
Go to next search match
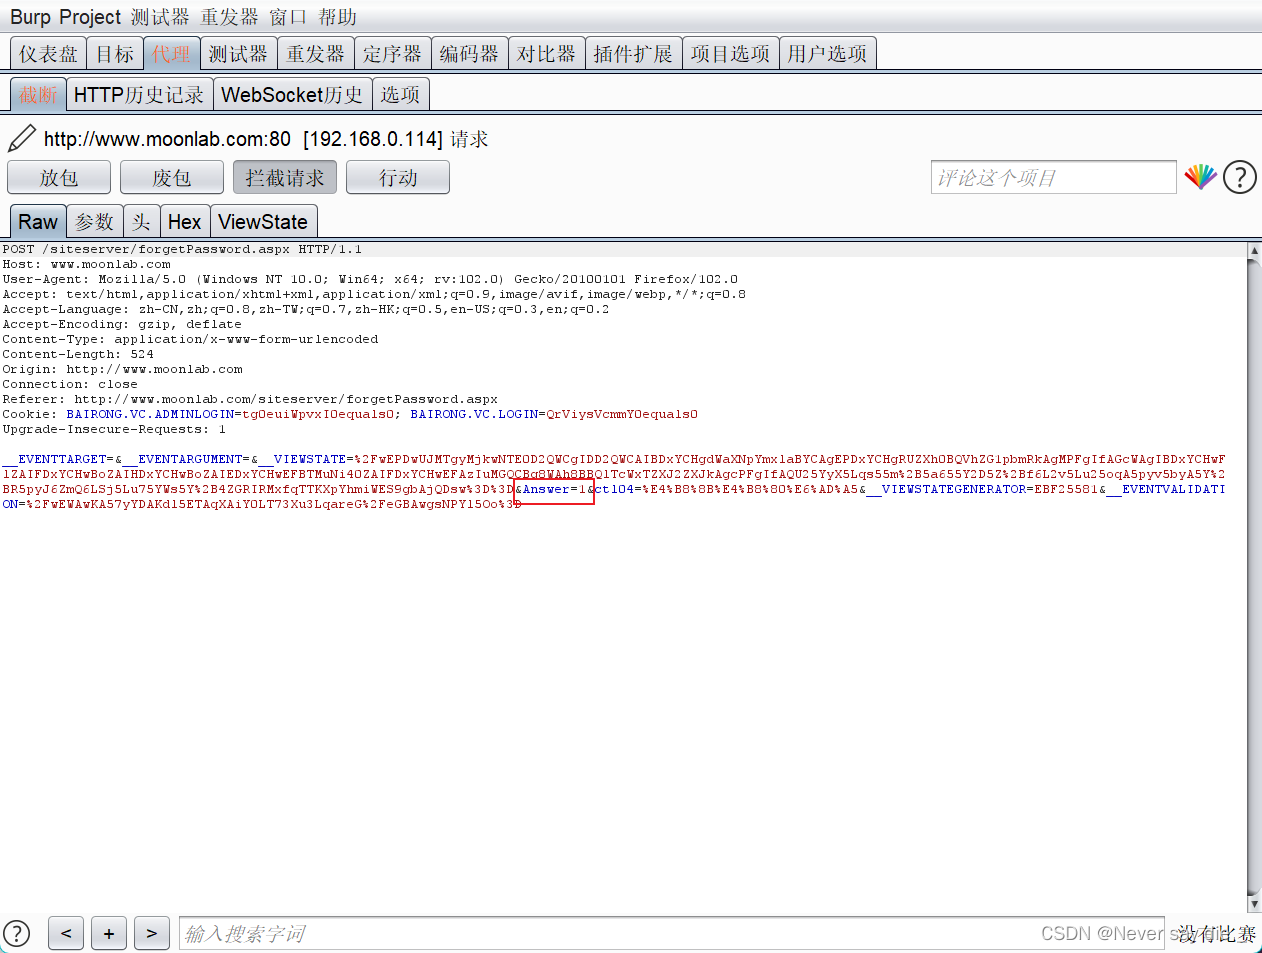click(x=152, y=933)
